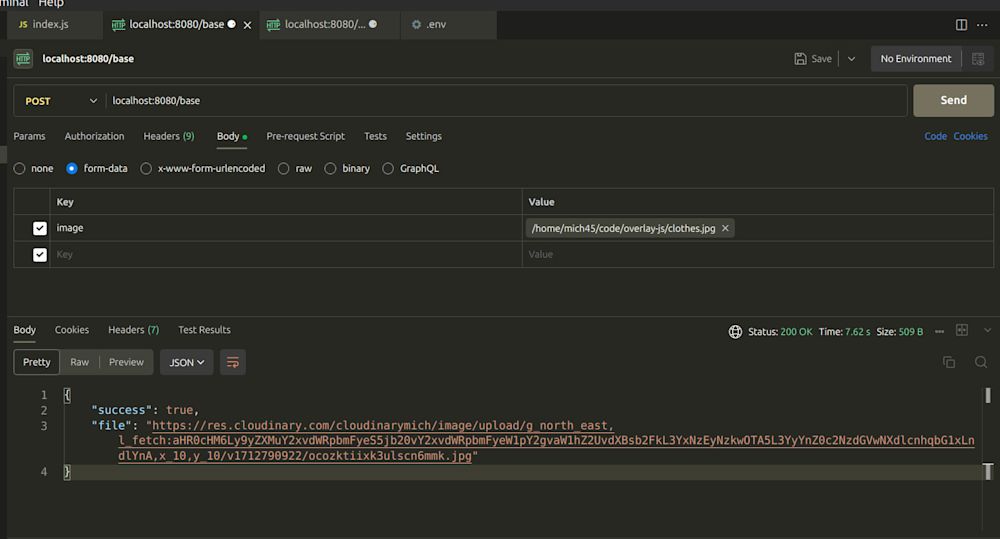Open the No Environment selector
Viewport: 1000px width, 539px height.
point(915,59)
